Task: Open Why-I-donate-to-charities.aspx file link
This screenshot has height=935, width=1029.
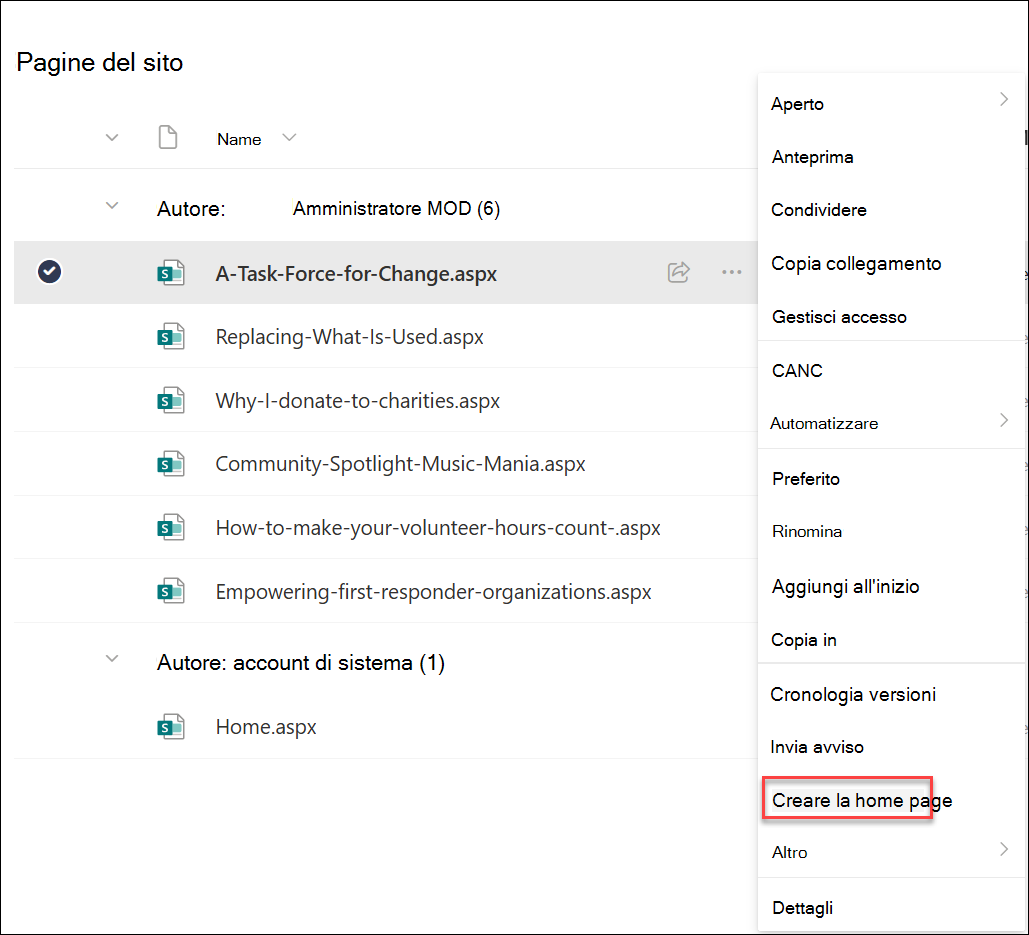Action: (x=358, y=400)
